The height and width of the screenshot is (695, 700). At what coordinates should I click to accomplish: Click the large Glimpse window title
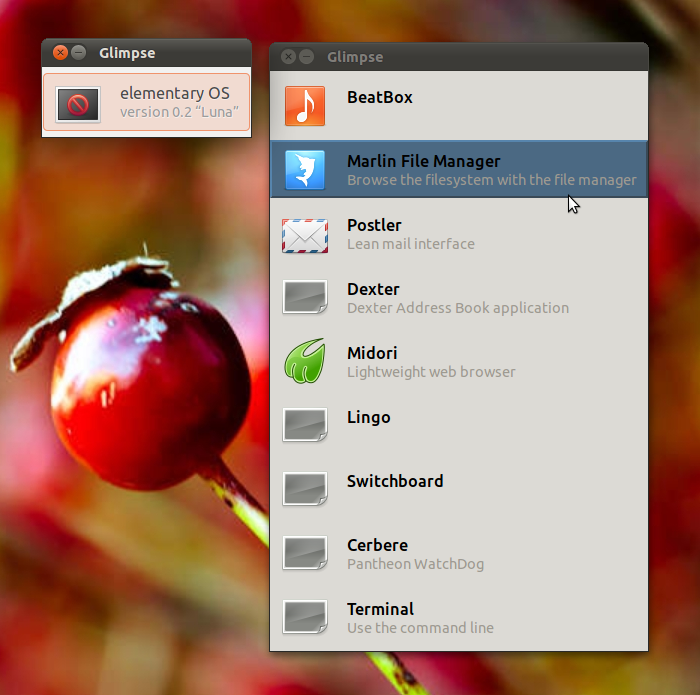click(x=355, y=57)
